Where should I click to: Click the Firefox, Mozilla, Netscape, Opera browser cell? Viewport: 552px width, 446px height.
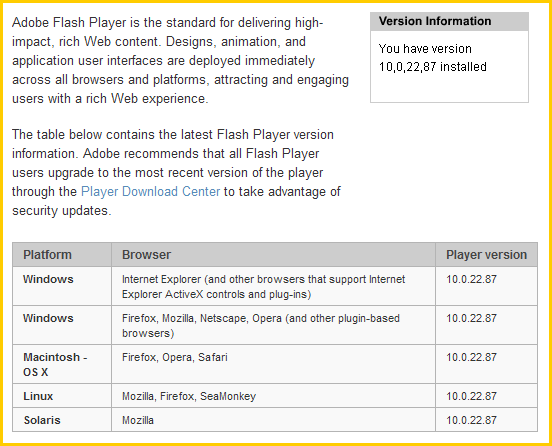(273, 325)
